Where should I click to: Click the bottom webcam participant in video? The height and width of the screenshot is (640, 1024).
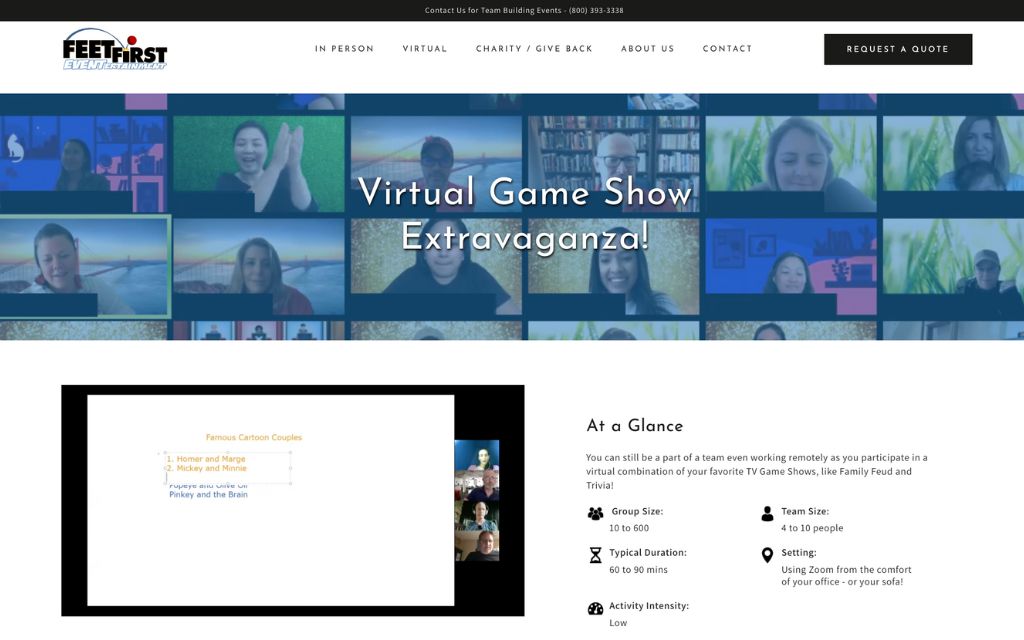coord(477,546)
